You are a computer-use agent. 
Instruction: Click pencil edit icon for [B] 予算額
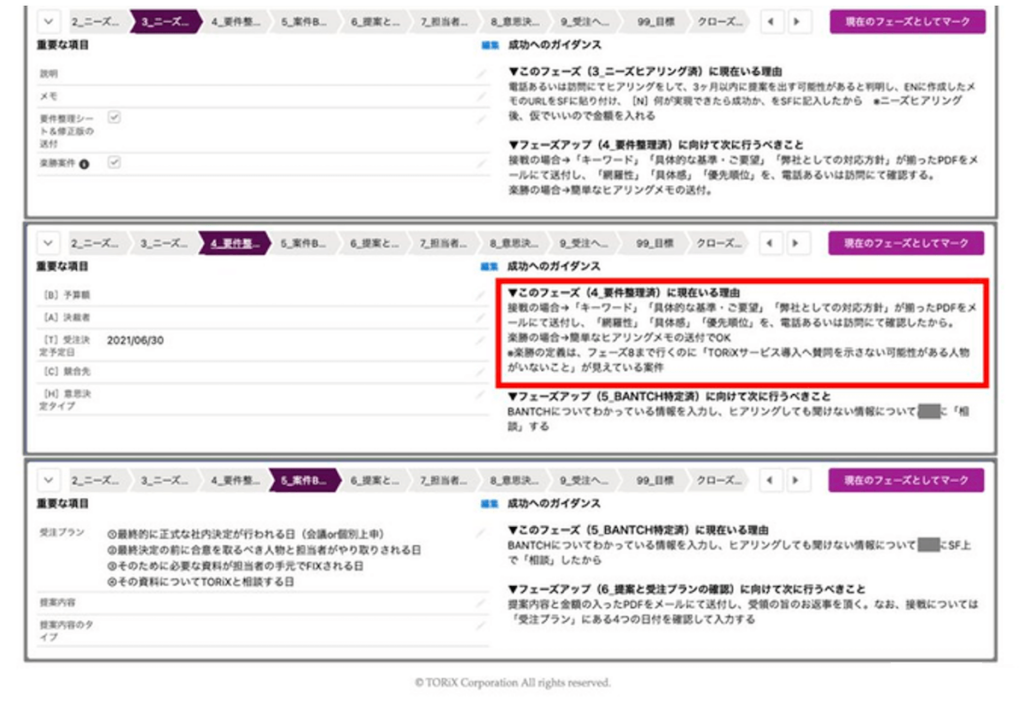click(x=482, y=295)
